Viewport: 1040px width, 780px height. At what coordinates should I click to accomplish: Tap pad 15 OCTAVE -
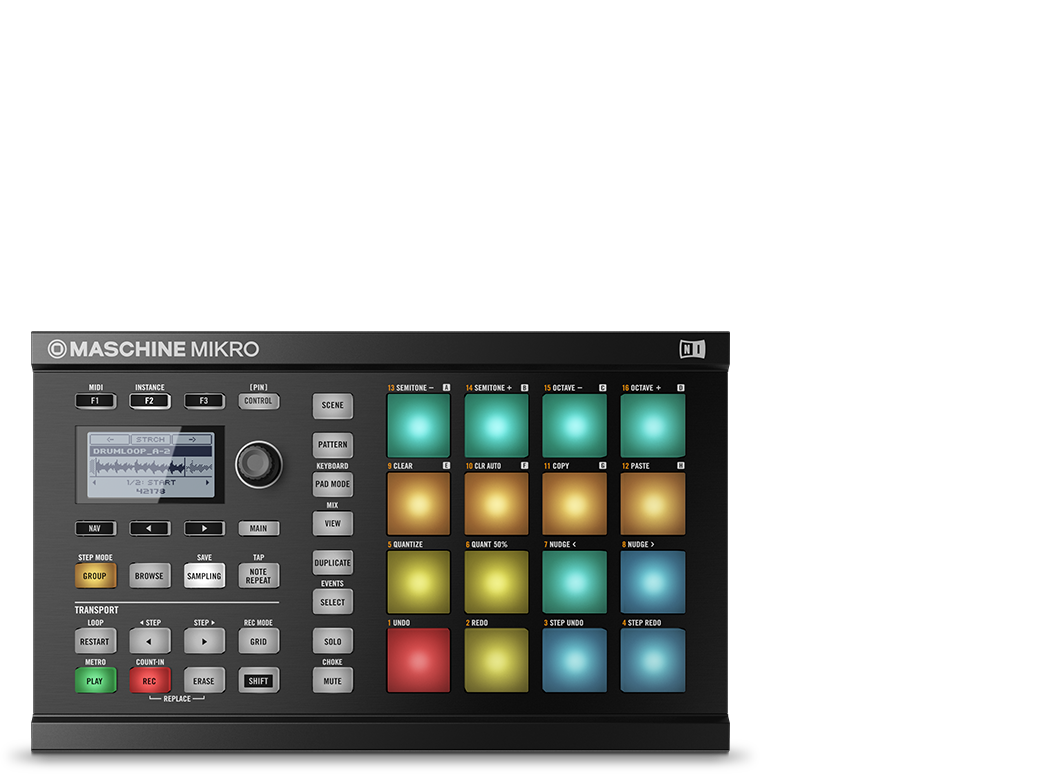click(574, 426)
